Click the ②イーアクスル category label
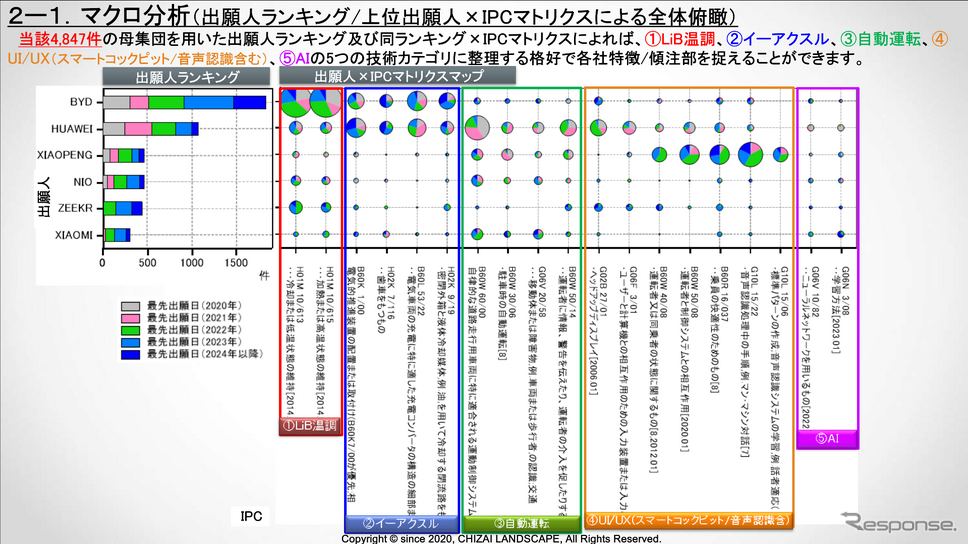The image size is (968, 544). 402,524
